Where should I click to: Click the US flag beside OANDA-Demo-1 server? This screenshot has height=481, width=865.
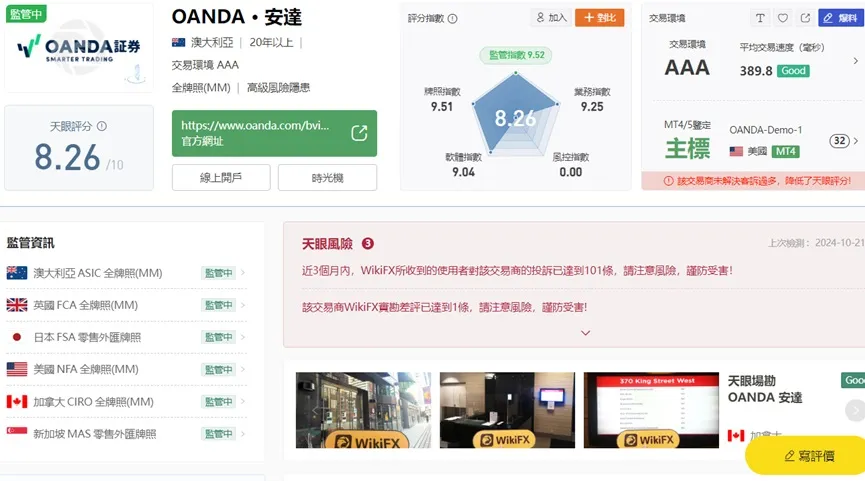pyautogui.click(x=736, y=151)
